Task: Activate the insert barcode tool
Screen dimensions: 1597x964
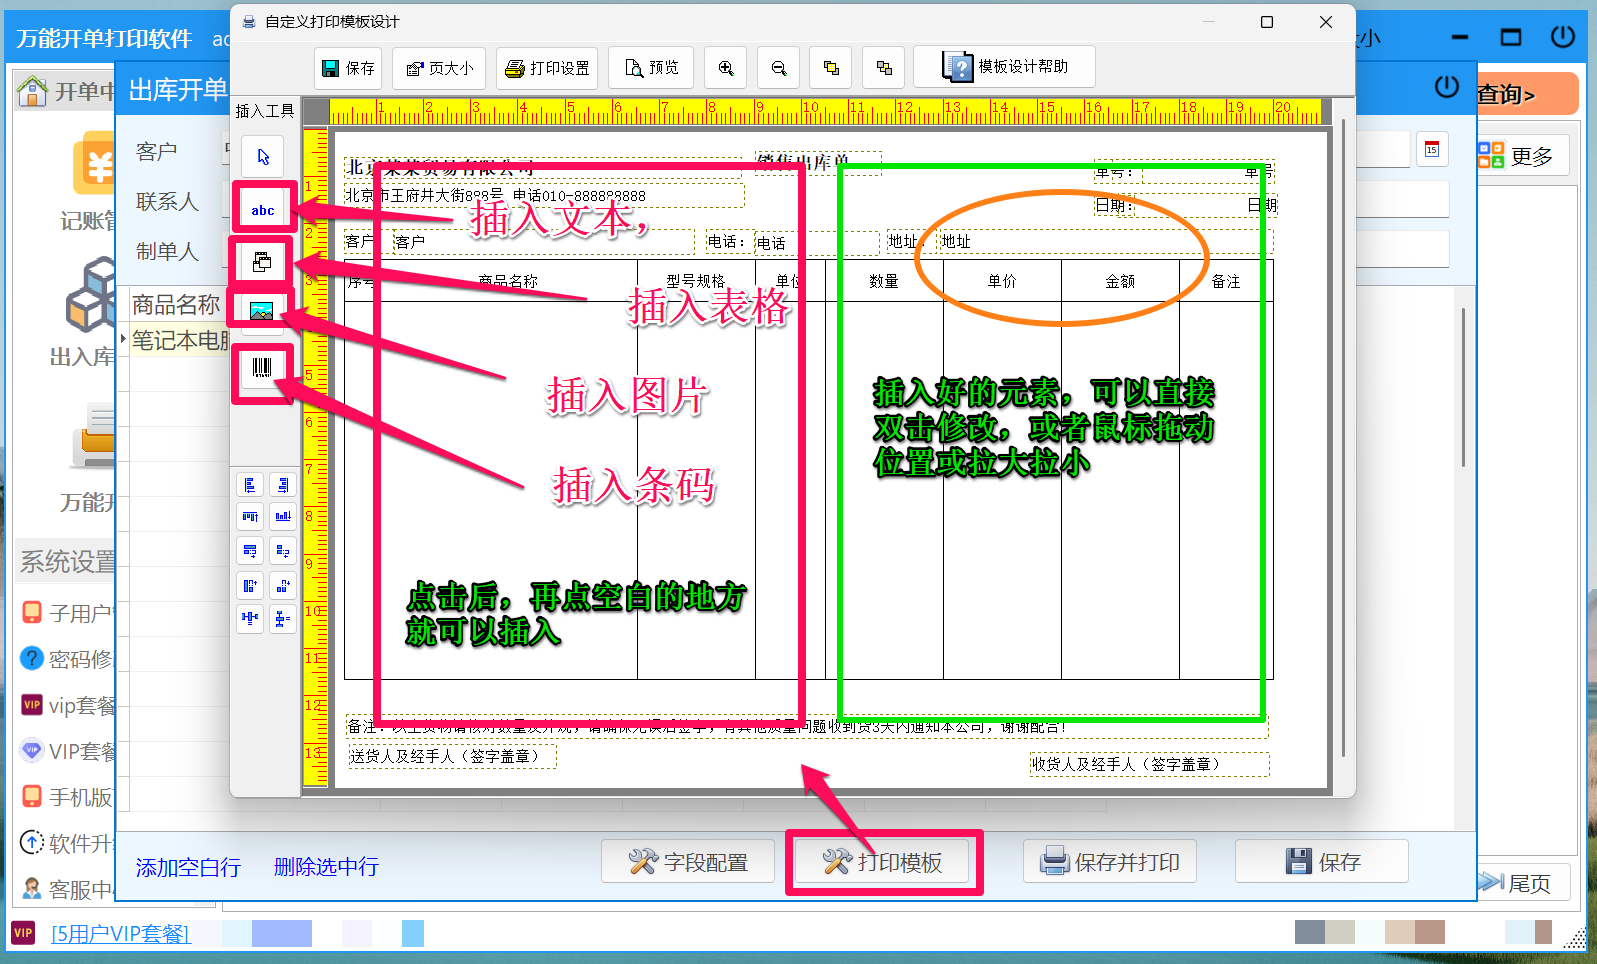Action: (262, 368)
